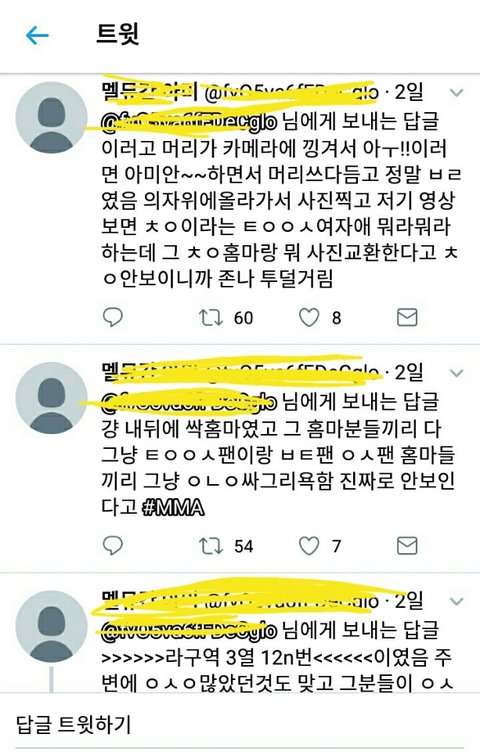
Task: Open the mentioned @ handle in the first tweet
Action: 189,122
